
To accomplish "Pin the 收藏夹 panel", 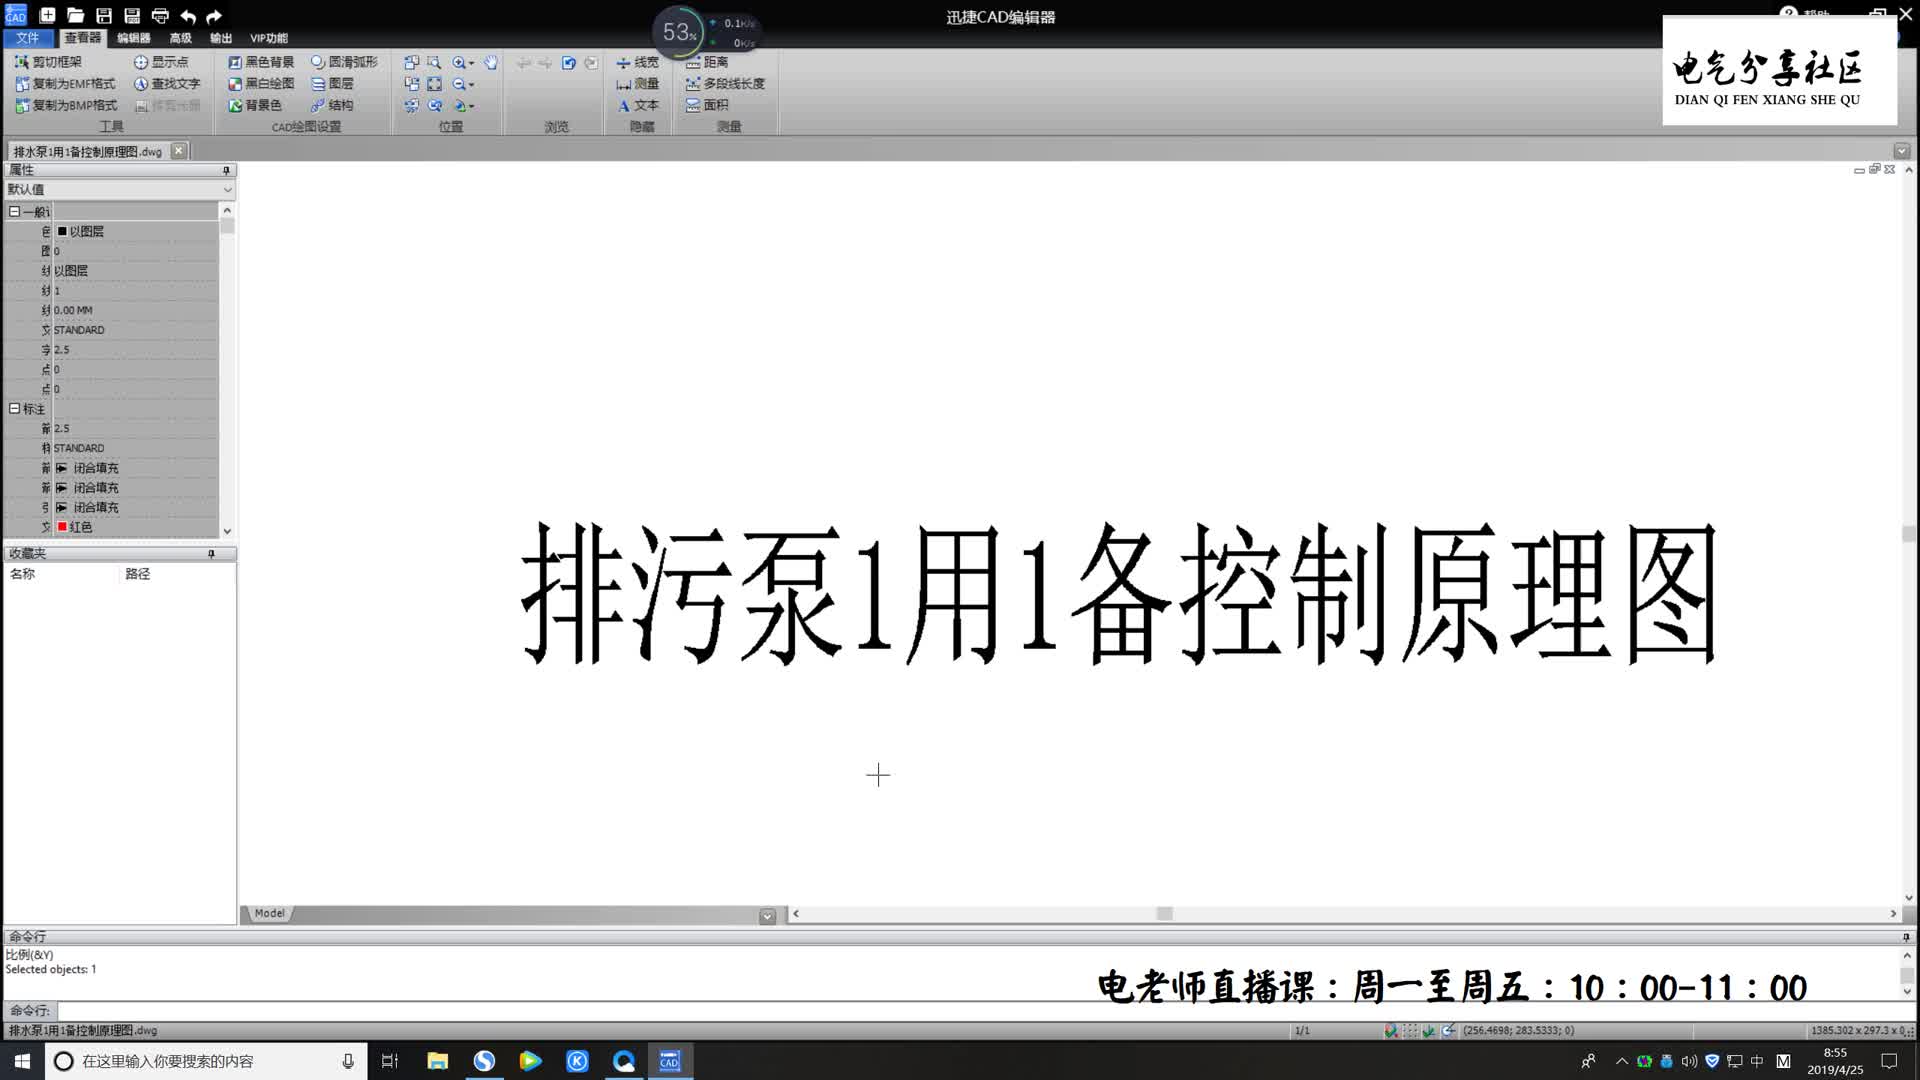I will tap(211, 553).
